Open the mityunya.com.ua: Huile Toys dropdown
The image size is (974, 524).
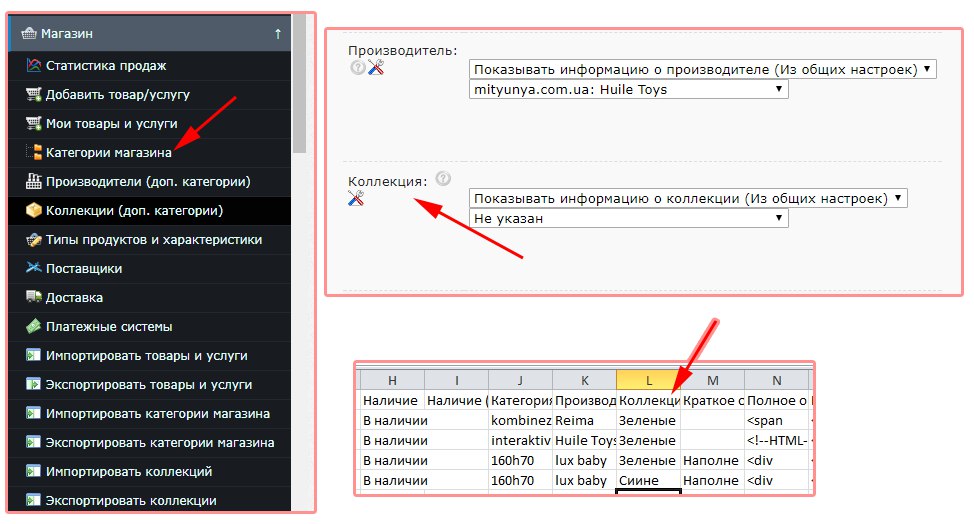pyautogui.click(x=628, y=90)
